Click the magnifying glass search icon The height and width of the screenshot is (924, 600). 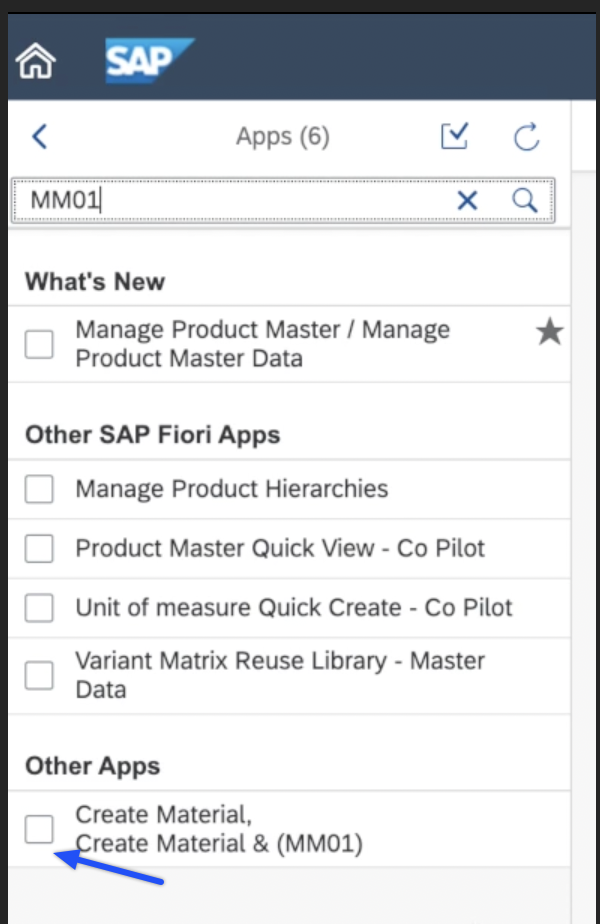click(x=525, y=200)
